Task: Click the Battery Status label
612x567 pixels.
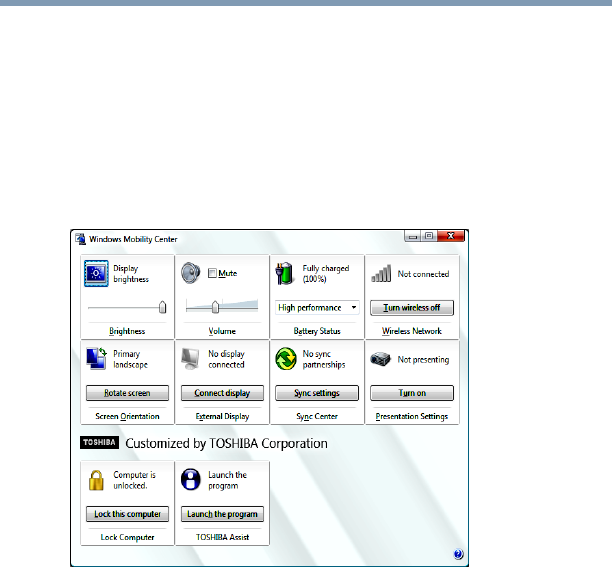Action: [x=317, y=331]
